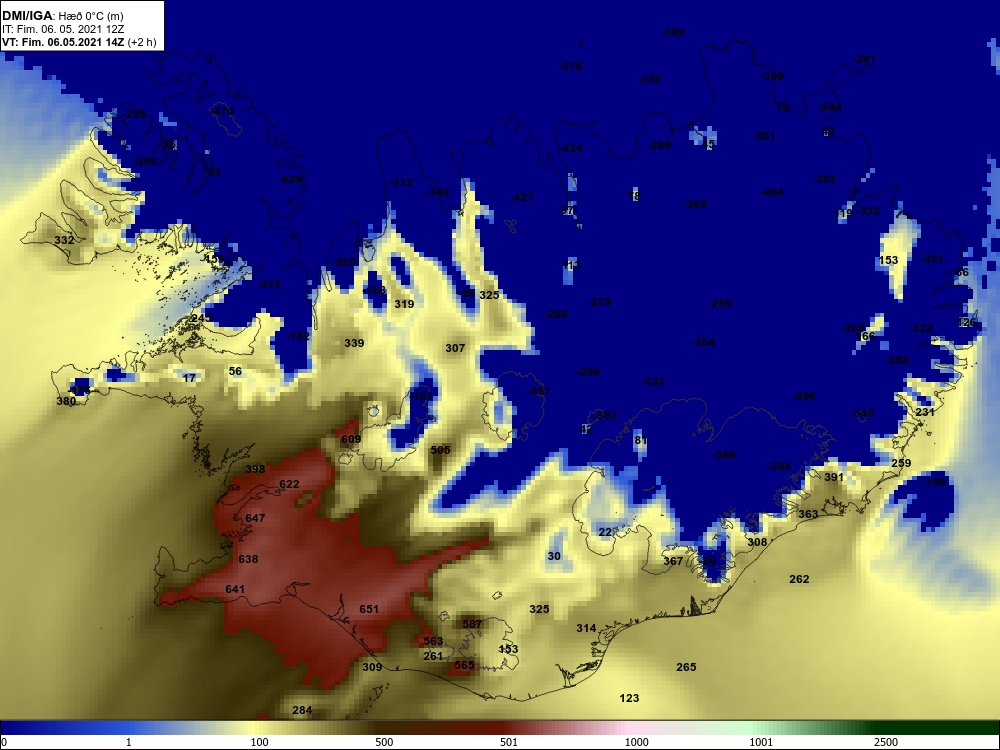Click the map value -162
The image size is (1000, 750).
[298, 336]
